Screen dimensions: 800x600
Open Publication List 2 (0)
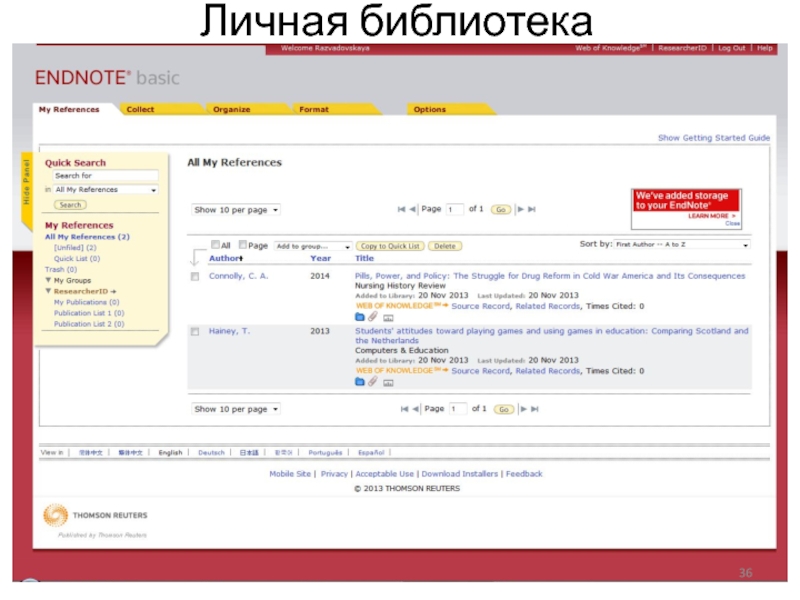click(x=89, y=324)
